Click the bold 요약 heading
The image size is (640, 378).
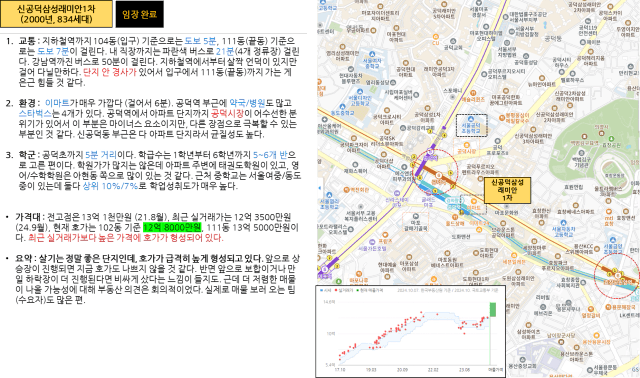[x=23, y=258]
